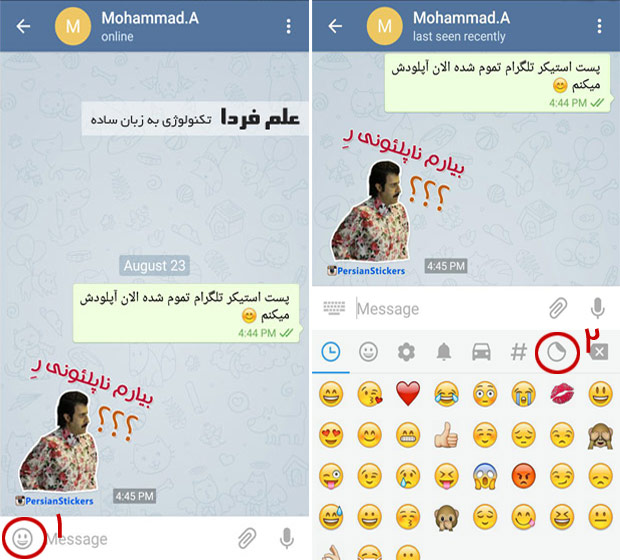Tap the attachment paperclip in left chat
Image resolution: width=620 pixels, height=560 pixels.
(247, 538)
